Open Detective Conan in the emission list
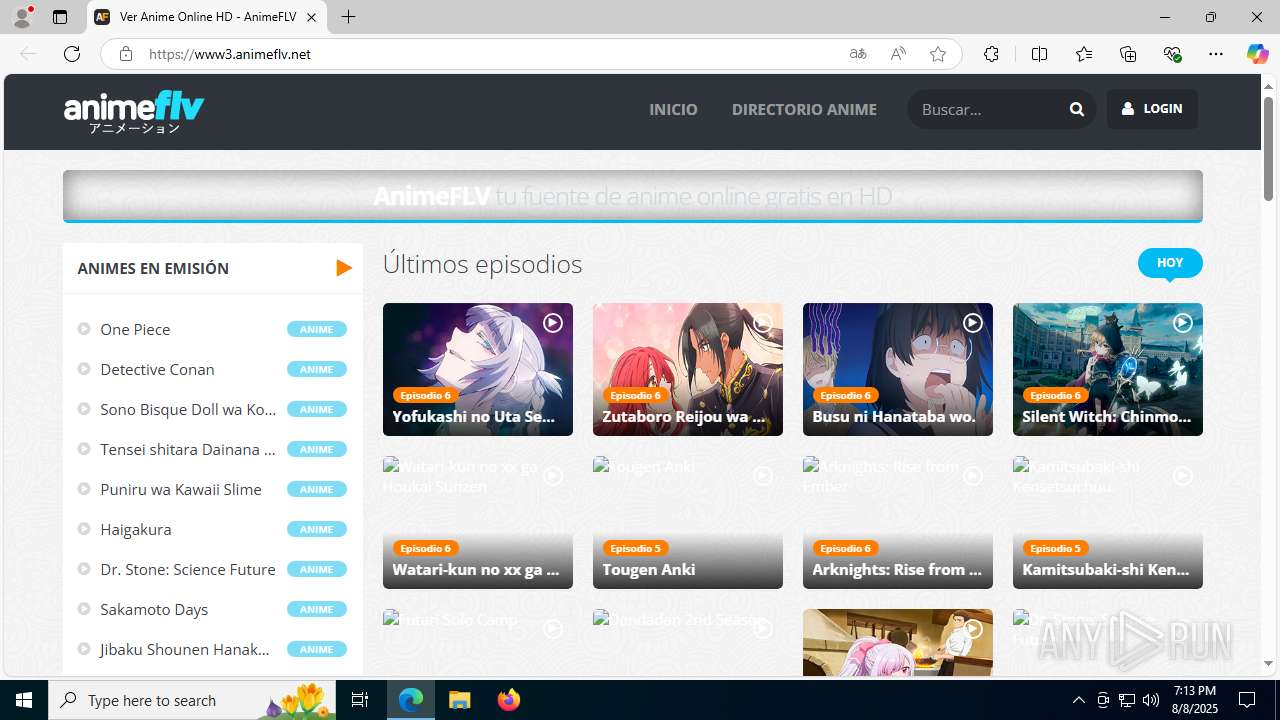The width and height of the screenshot is (1280, 720). 157,369
